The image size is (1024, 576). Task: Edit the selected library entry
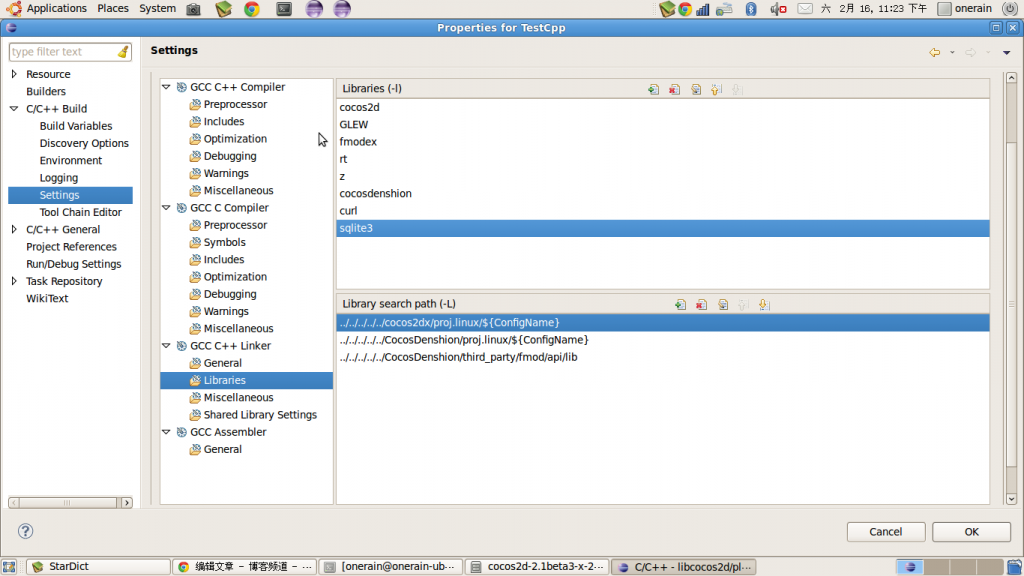(696, 89)
